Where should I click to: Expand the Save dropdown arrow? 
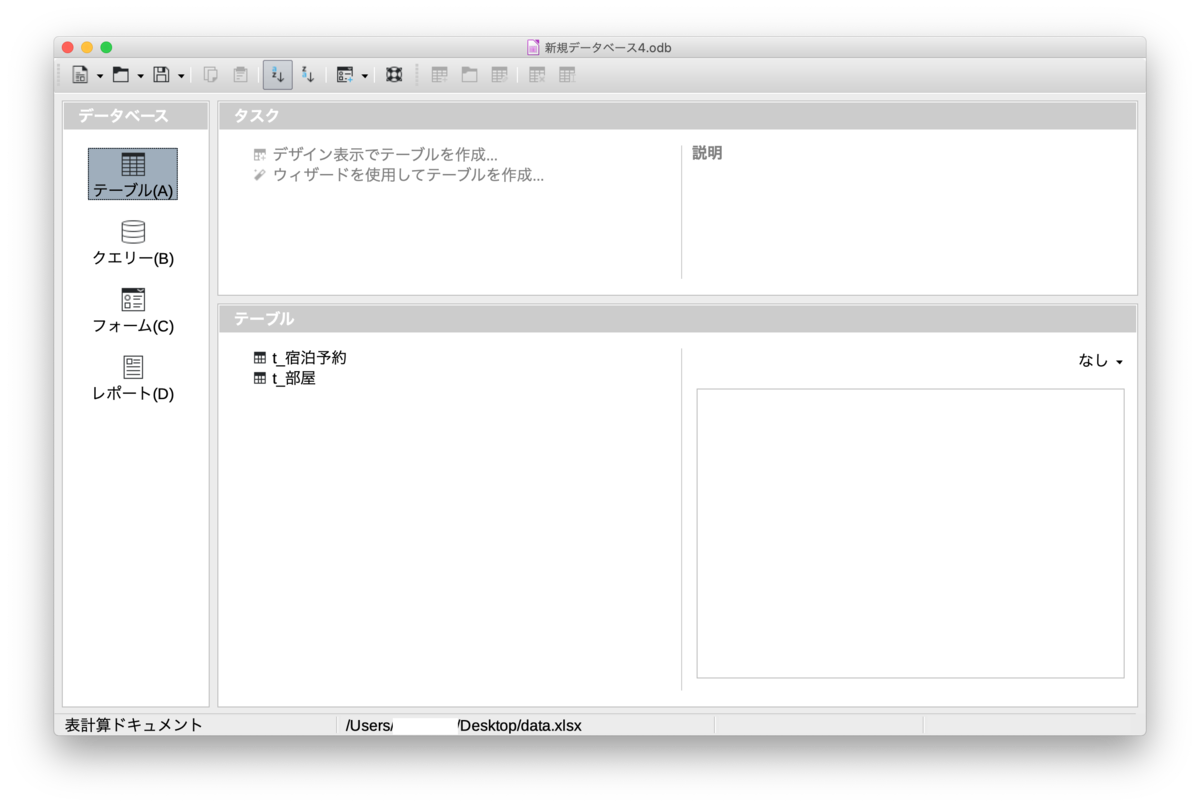[181, 76]
